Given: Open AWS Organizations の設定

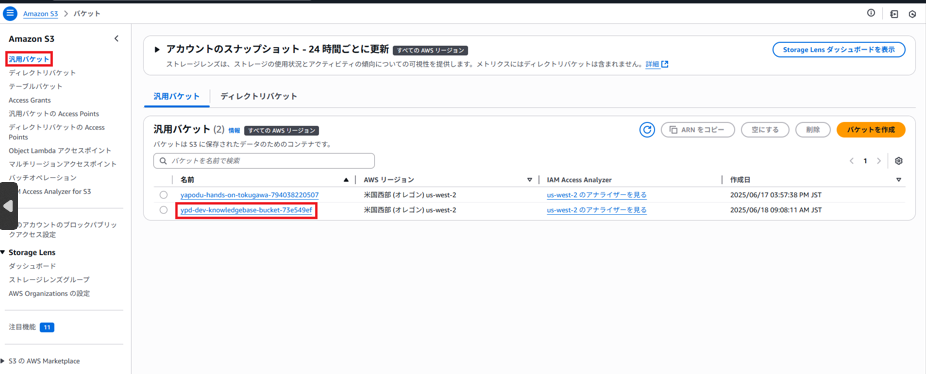Looking at the screenshot, I should [x=49, y=293].
